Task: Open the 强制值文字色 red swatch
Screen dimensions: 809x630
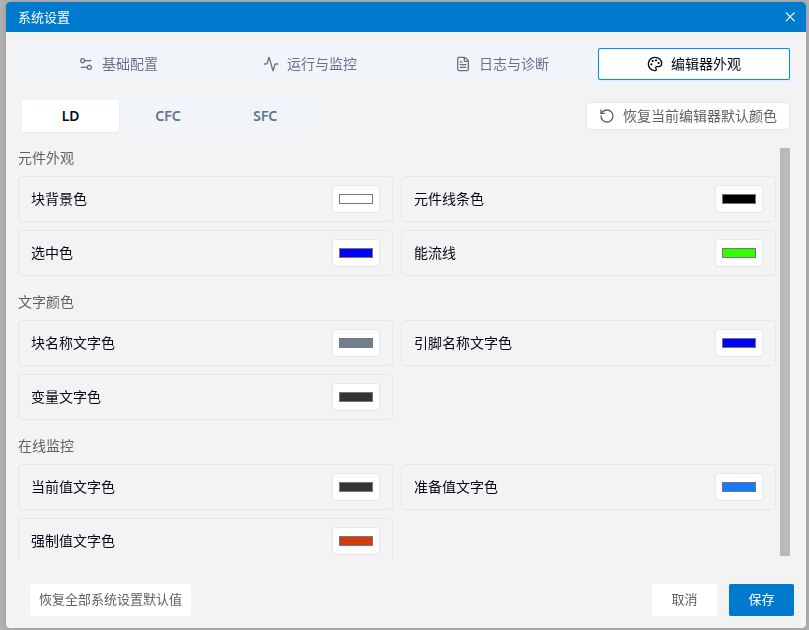Action: point(356,541)
